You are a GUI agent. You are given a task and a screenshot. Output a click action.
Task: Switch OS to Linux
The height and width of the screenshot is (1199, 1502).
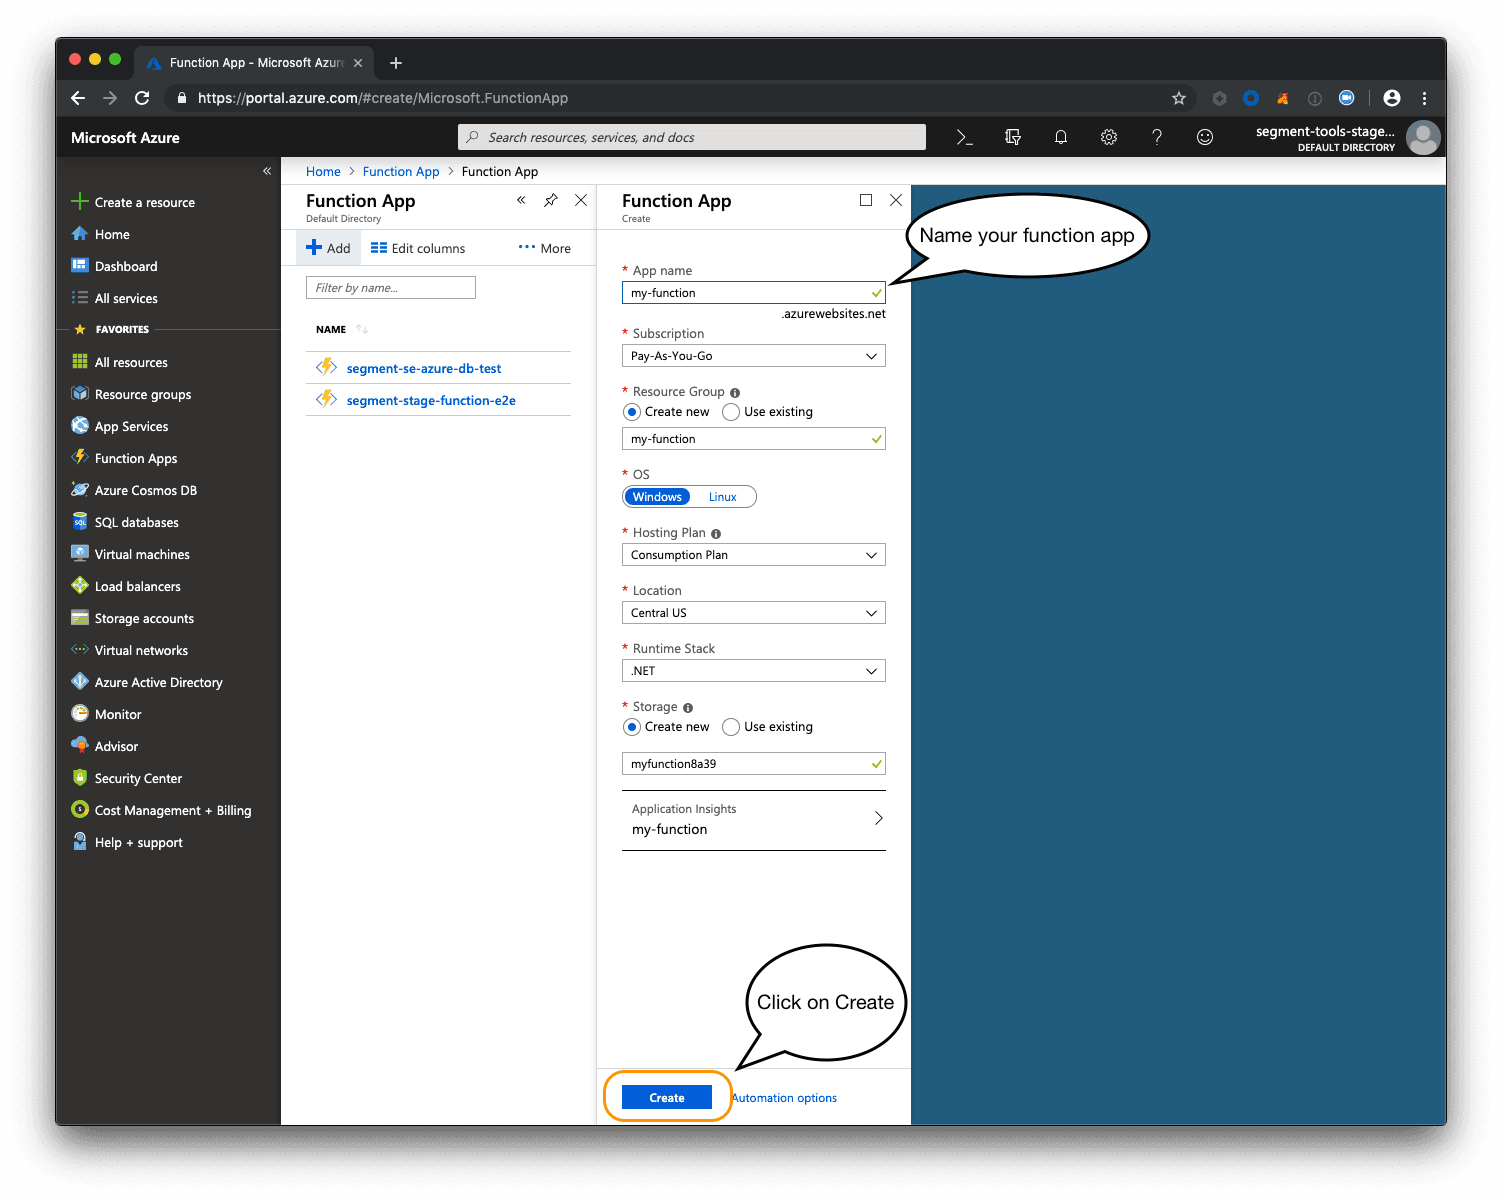pyautogui.click(x=722, y=496)
